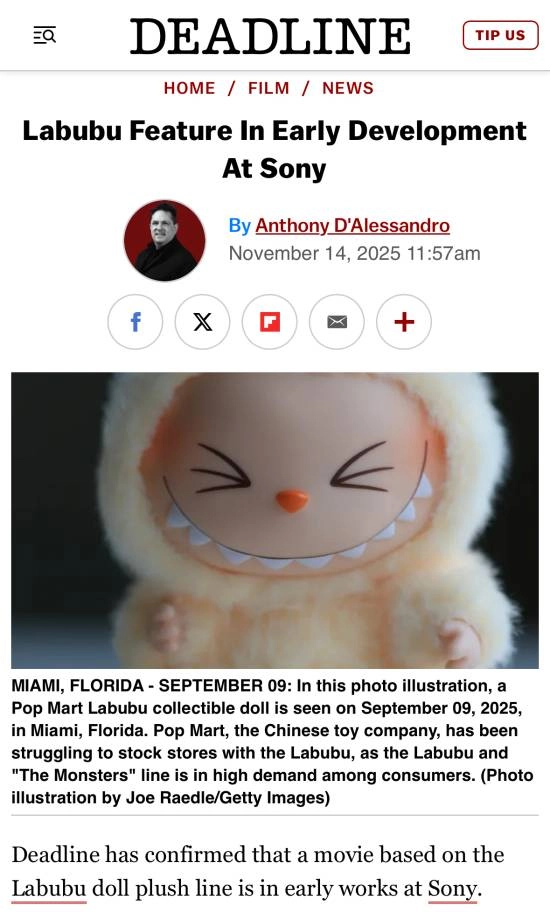The width and height of the screenshot is (550, 919).
Task: Share article on Facebook
Action: click(x=135, y=322)
